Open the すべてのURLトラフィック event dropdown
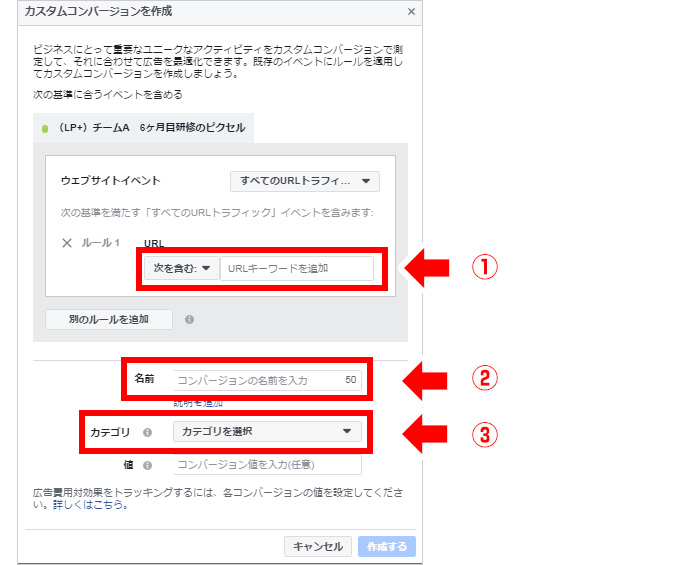The image size is (700, 565). tap(305, 181)
